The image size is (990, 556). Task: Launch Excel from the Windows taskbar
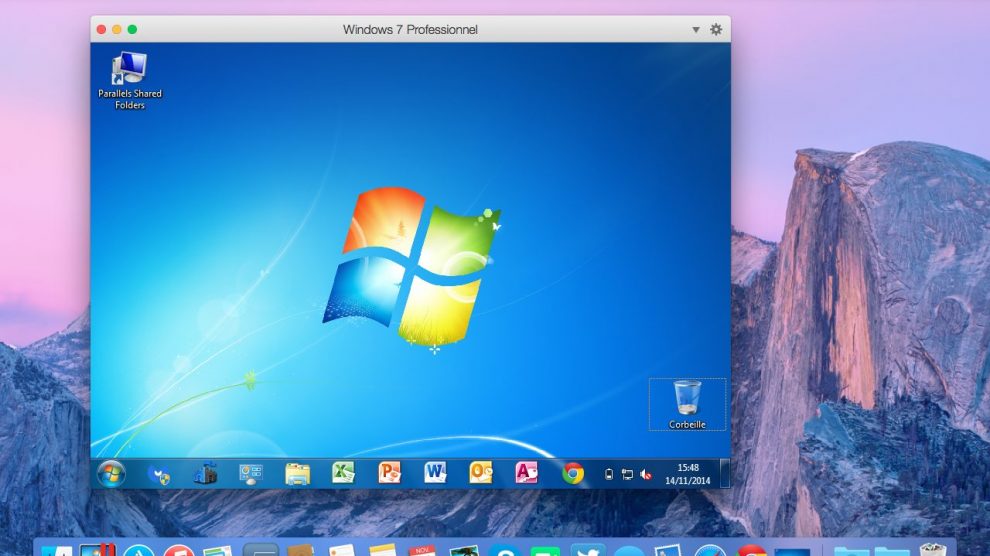tap(343, 473)
